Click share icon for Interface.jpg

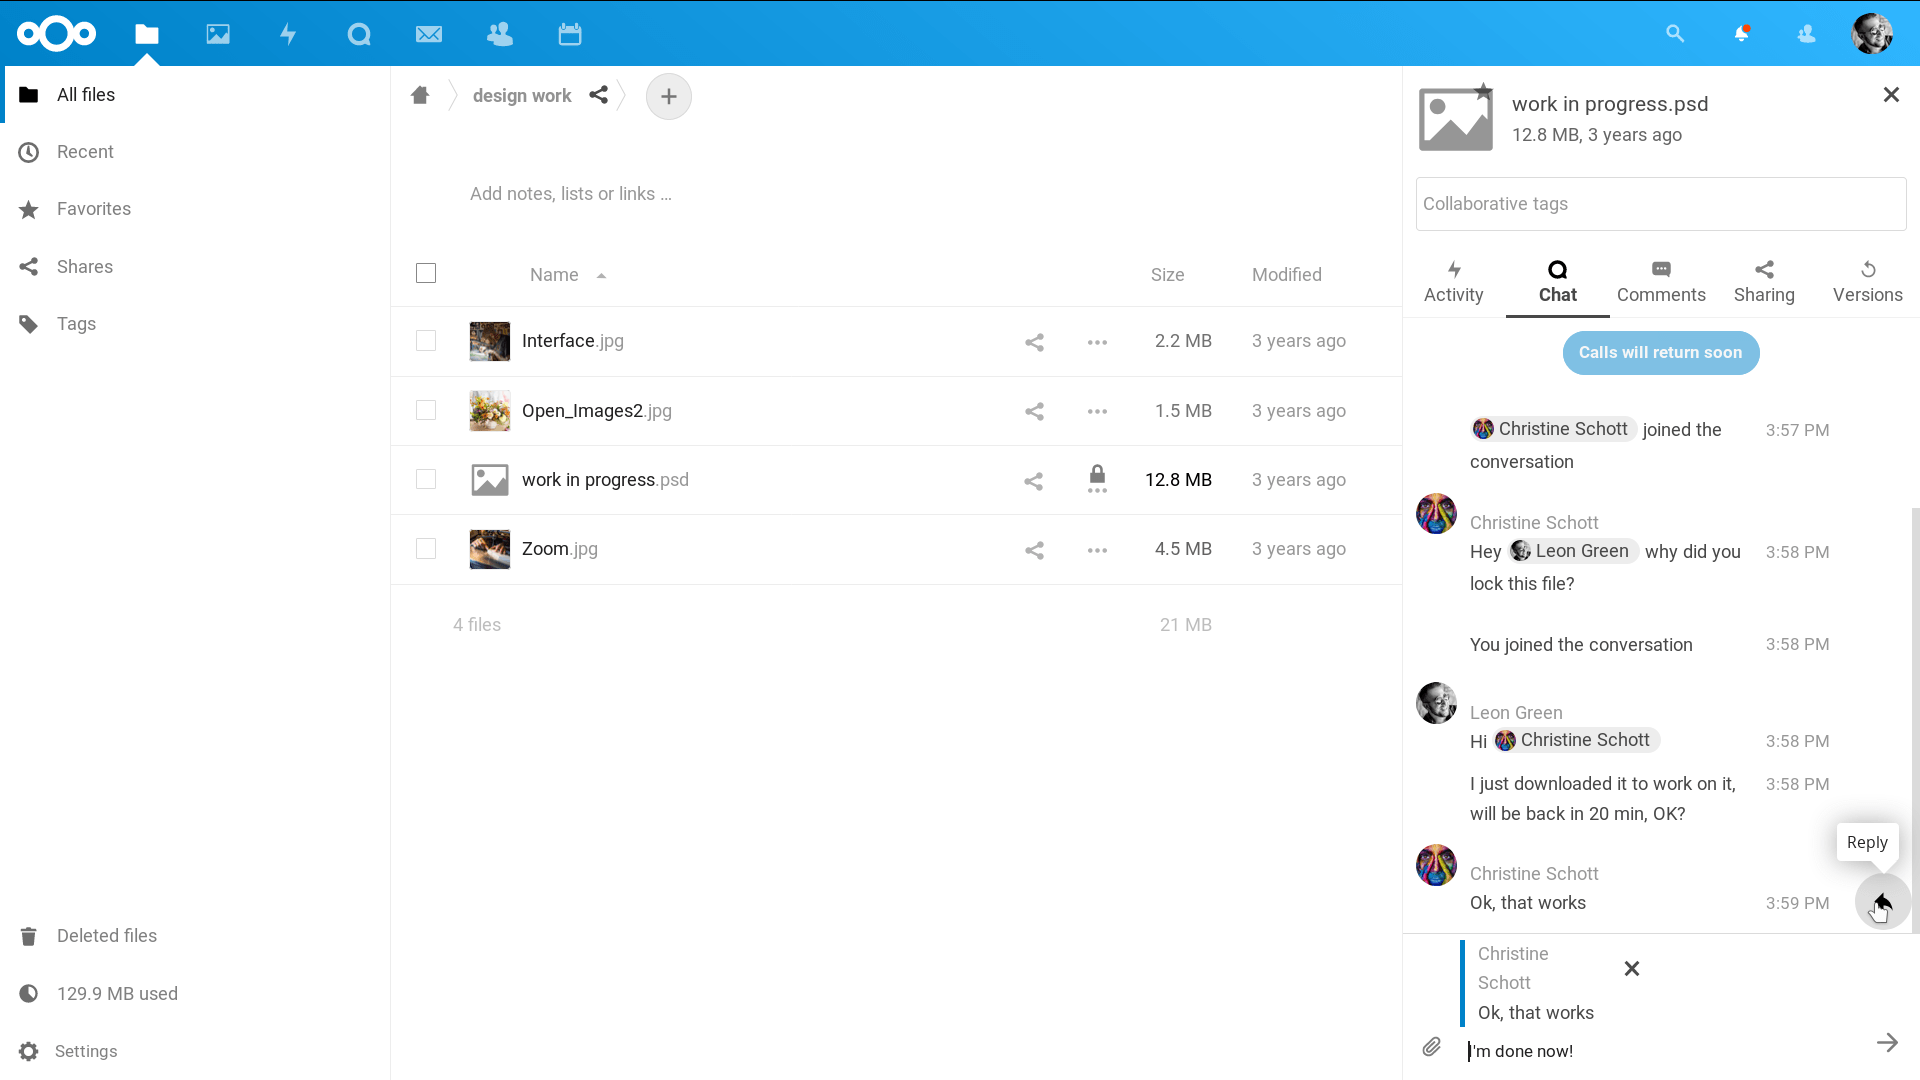pyautogui.click(x=1034, y=342)
